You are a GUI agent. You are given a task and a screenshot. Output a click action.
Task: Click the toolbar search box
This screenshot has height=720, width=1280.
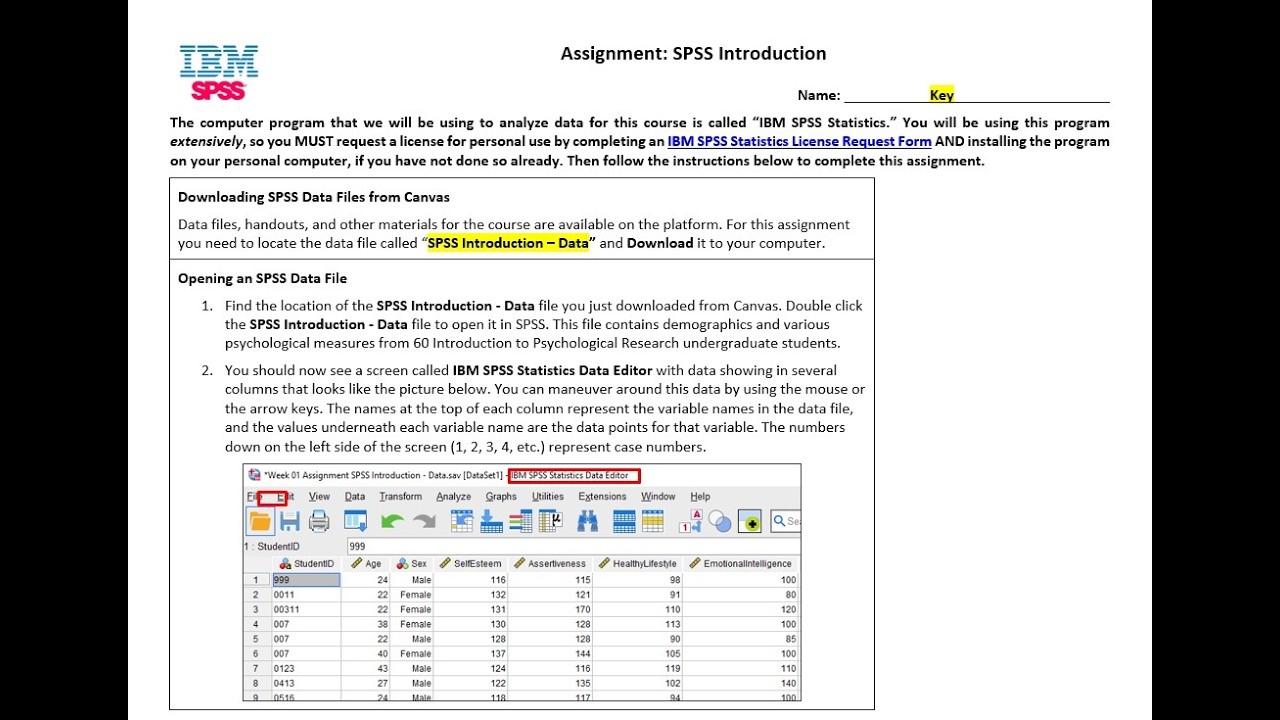click(786, 521)
